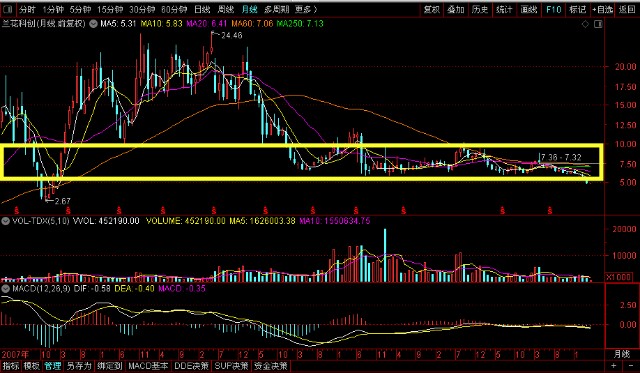Expand 更多 more periods menu
The image size is (640, 373).
point(306,9)
